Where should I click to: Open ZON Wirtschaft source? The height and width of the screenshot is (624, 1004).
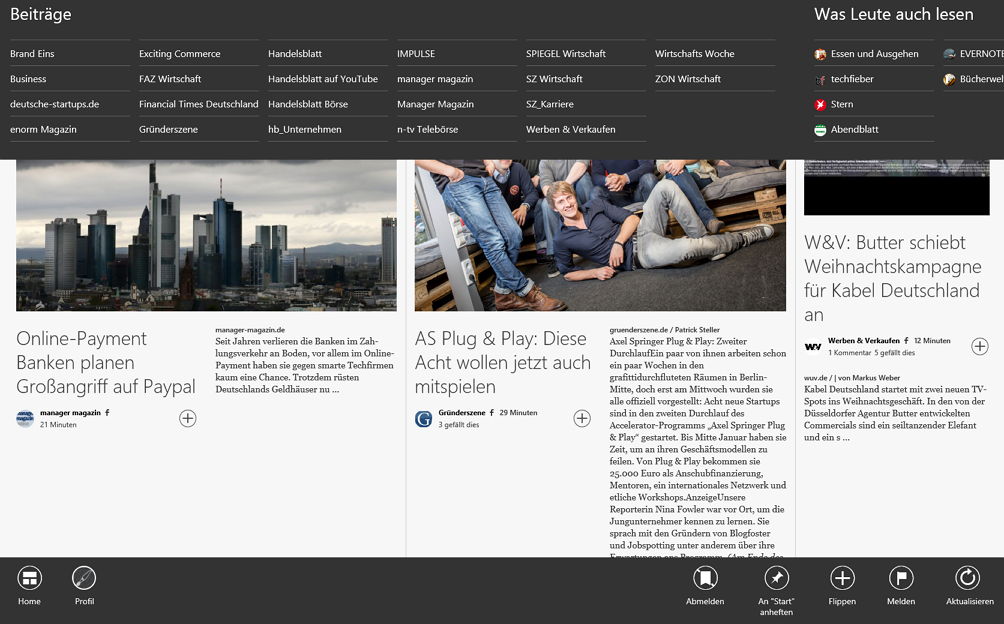(x=688, y=79)
